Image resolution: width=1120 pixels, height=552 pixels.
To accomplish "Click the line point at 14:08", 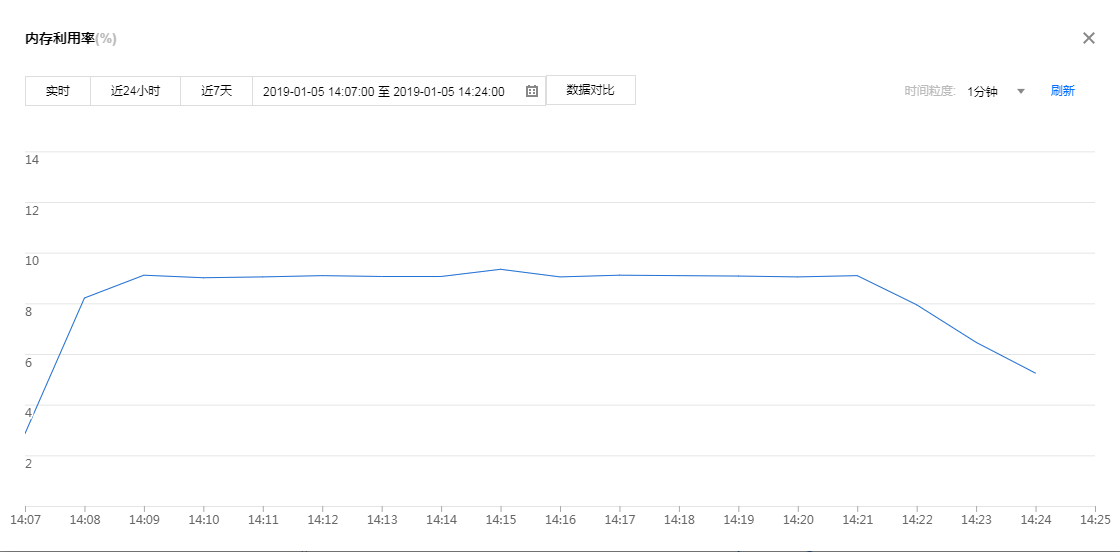I will (84, 298).
